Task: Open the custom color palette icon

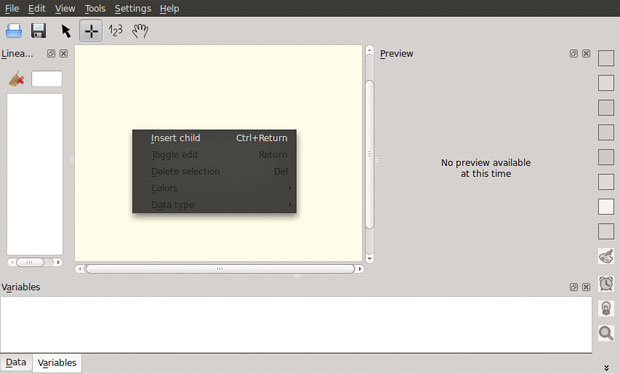Action: [x=606, y=257]
